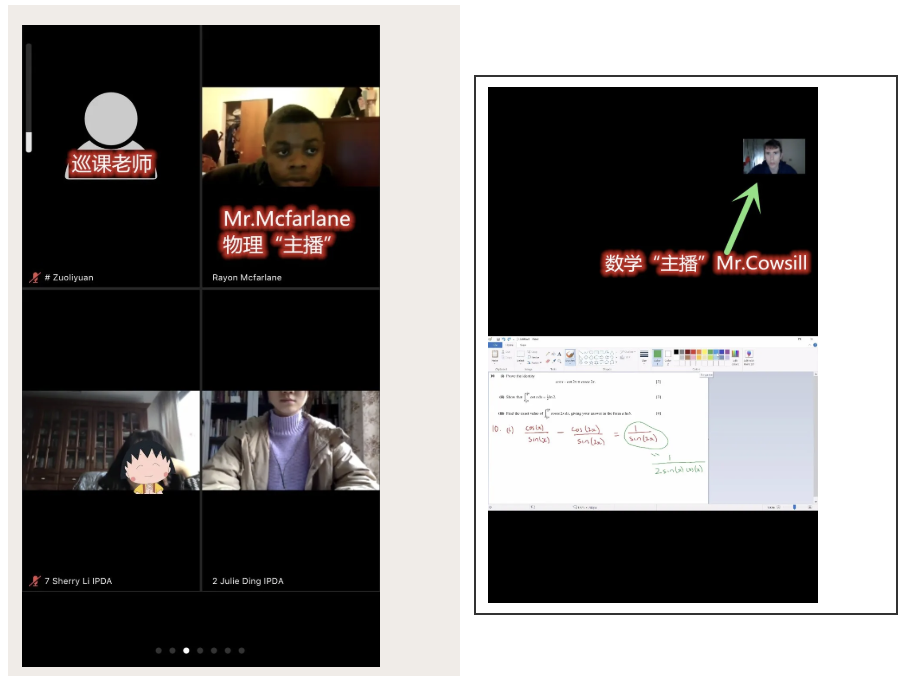Image resolution: width=912 pixels, height=676 pixels.
Task: Open the line Size selector
Action: tap(644, 356)
